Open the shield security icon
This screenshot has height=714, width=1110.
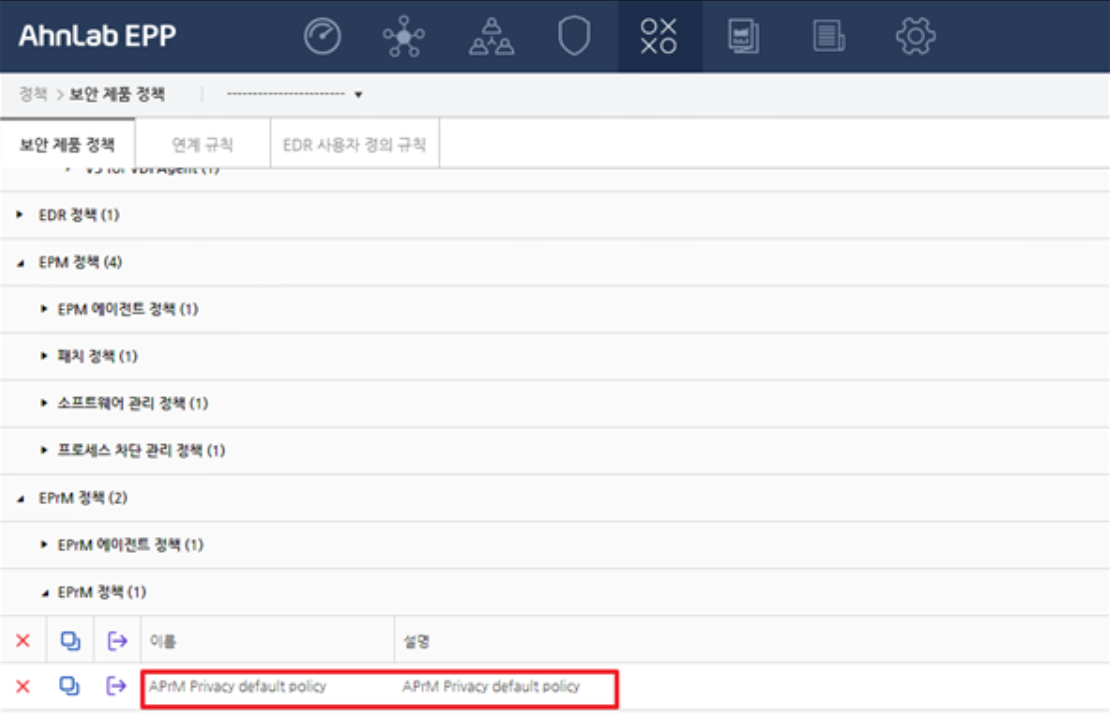click(574, 36)
